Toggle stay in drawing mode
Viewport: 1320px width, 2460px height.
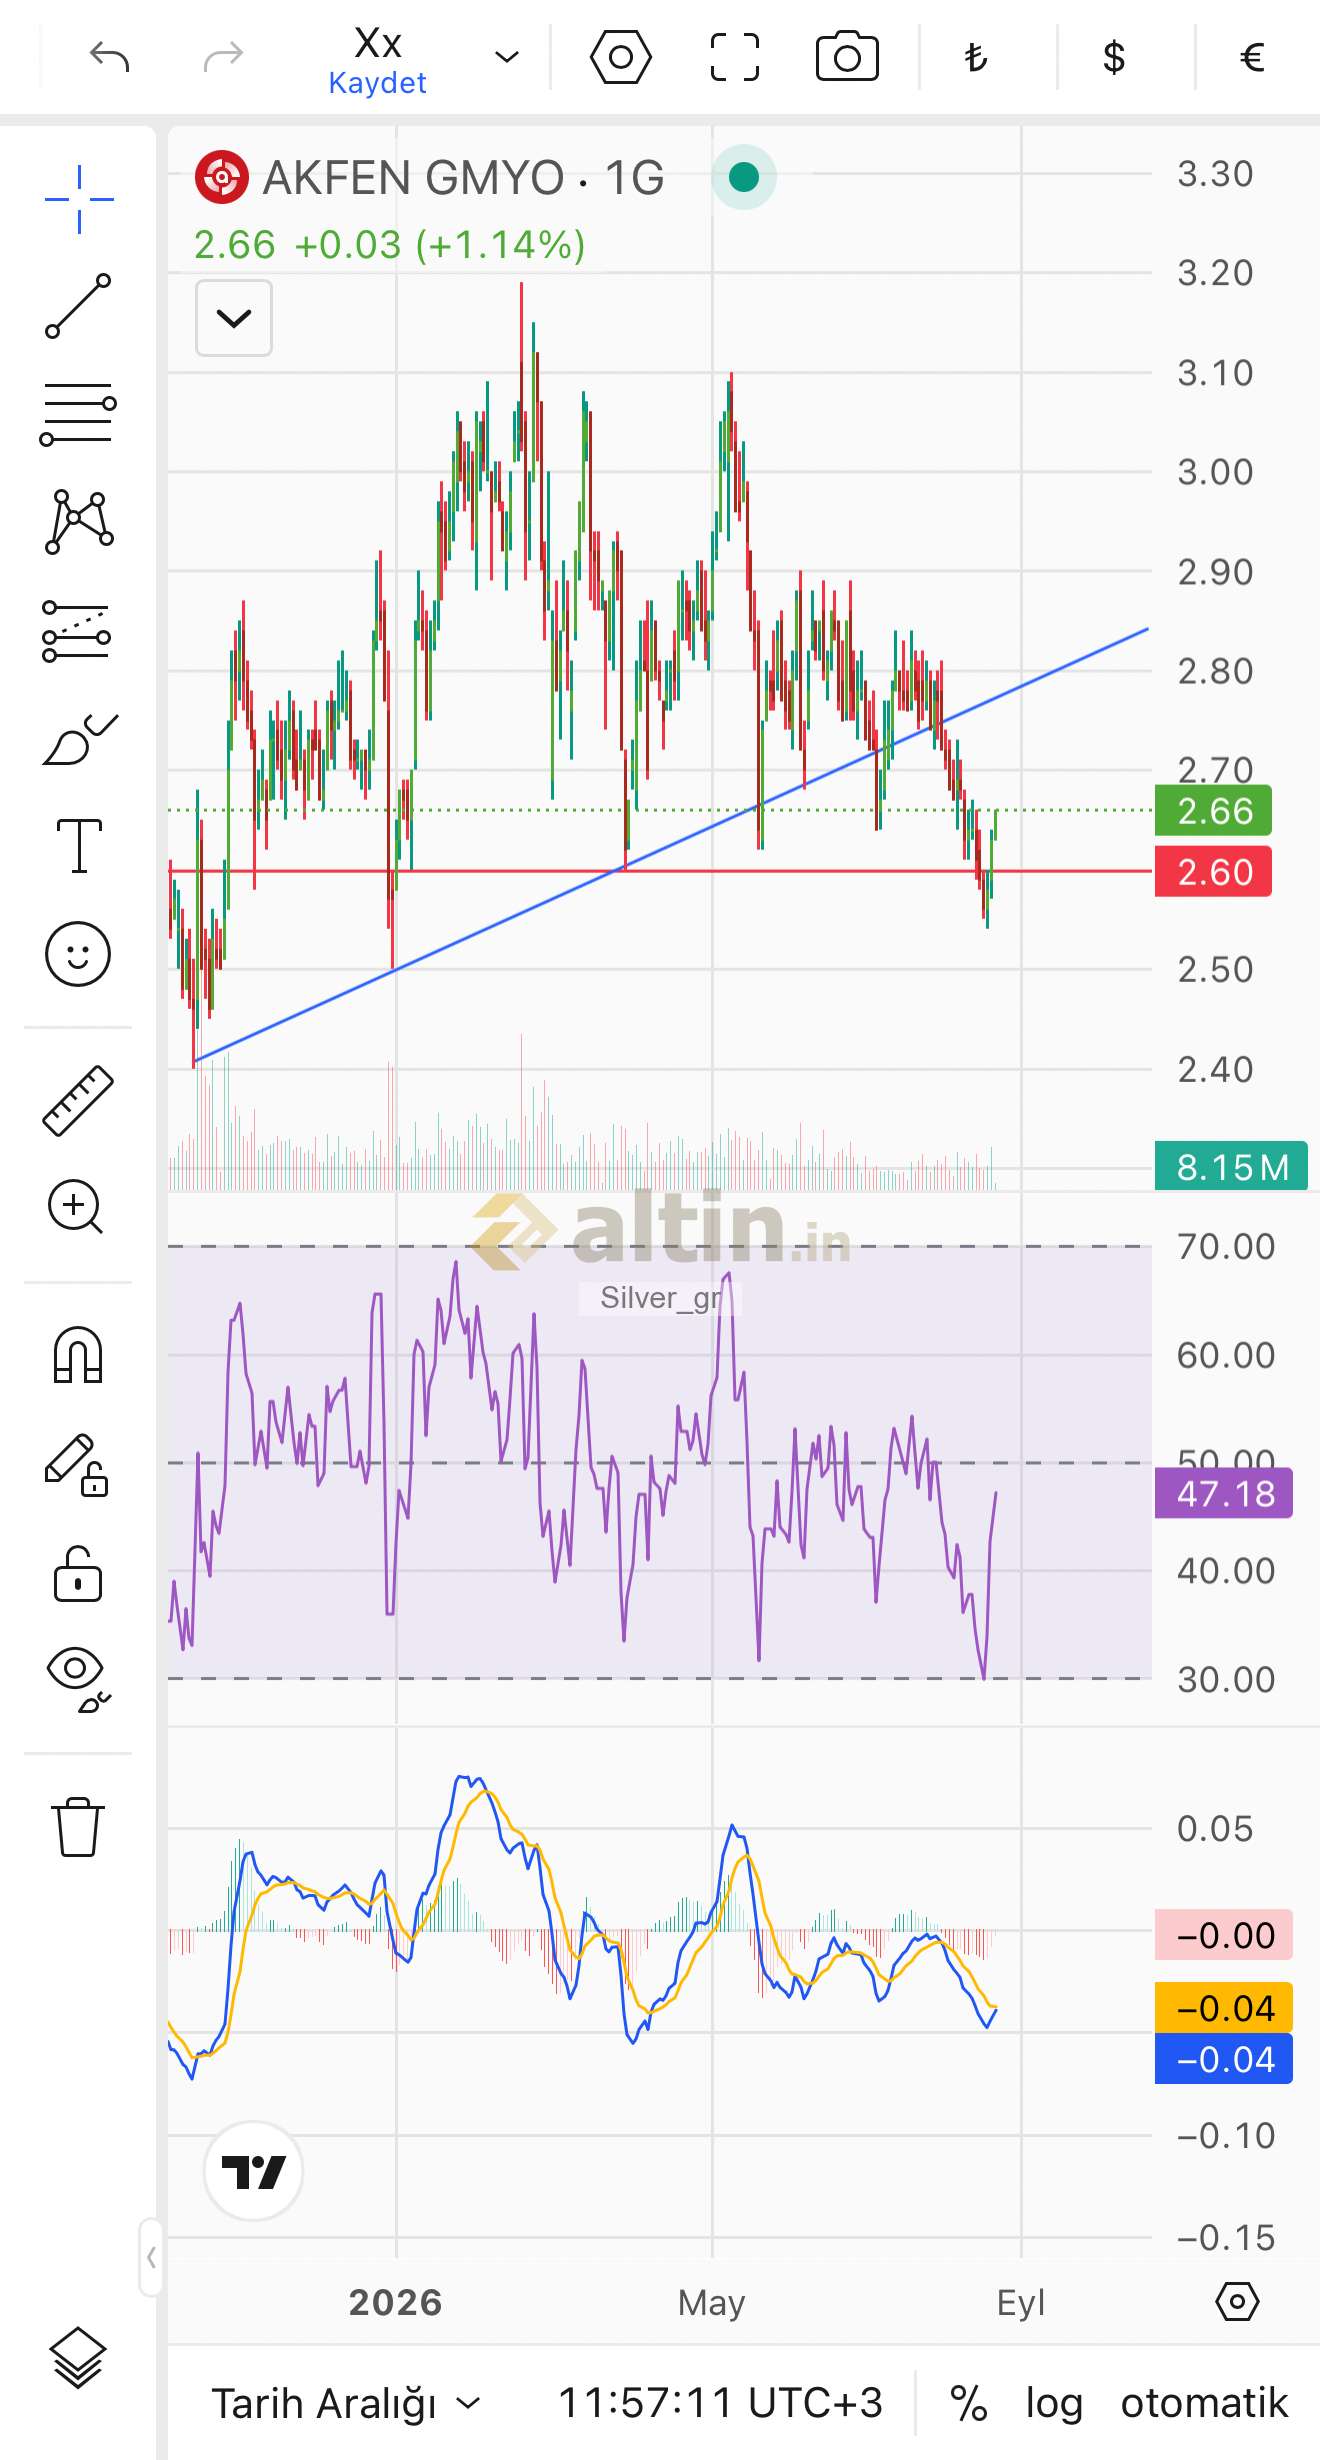pyautogui.click(x=77, y=1465)
